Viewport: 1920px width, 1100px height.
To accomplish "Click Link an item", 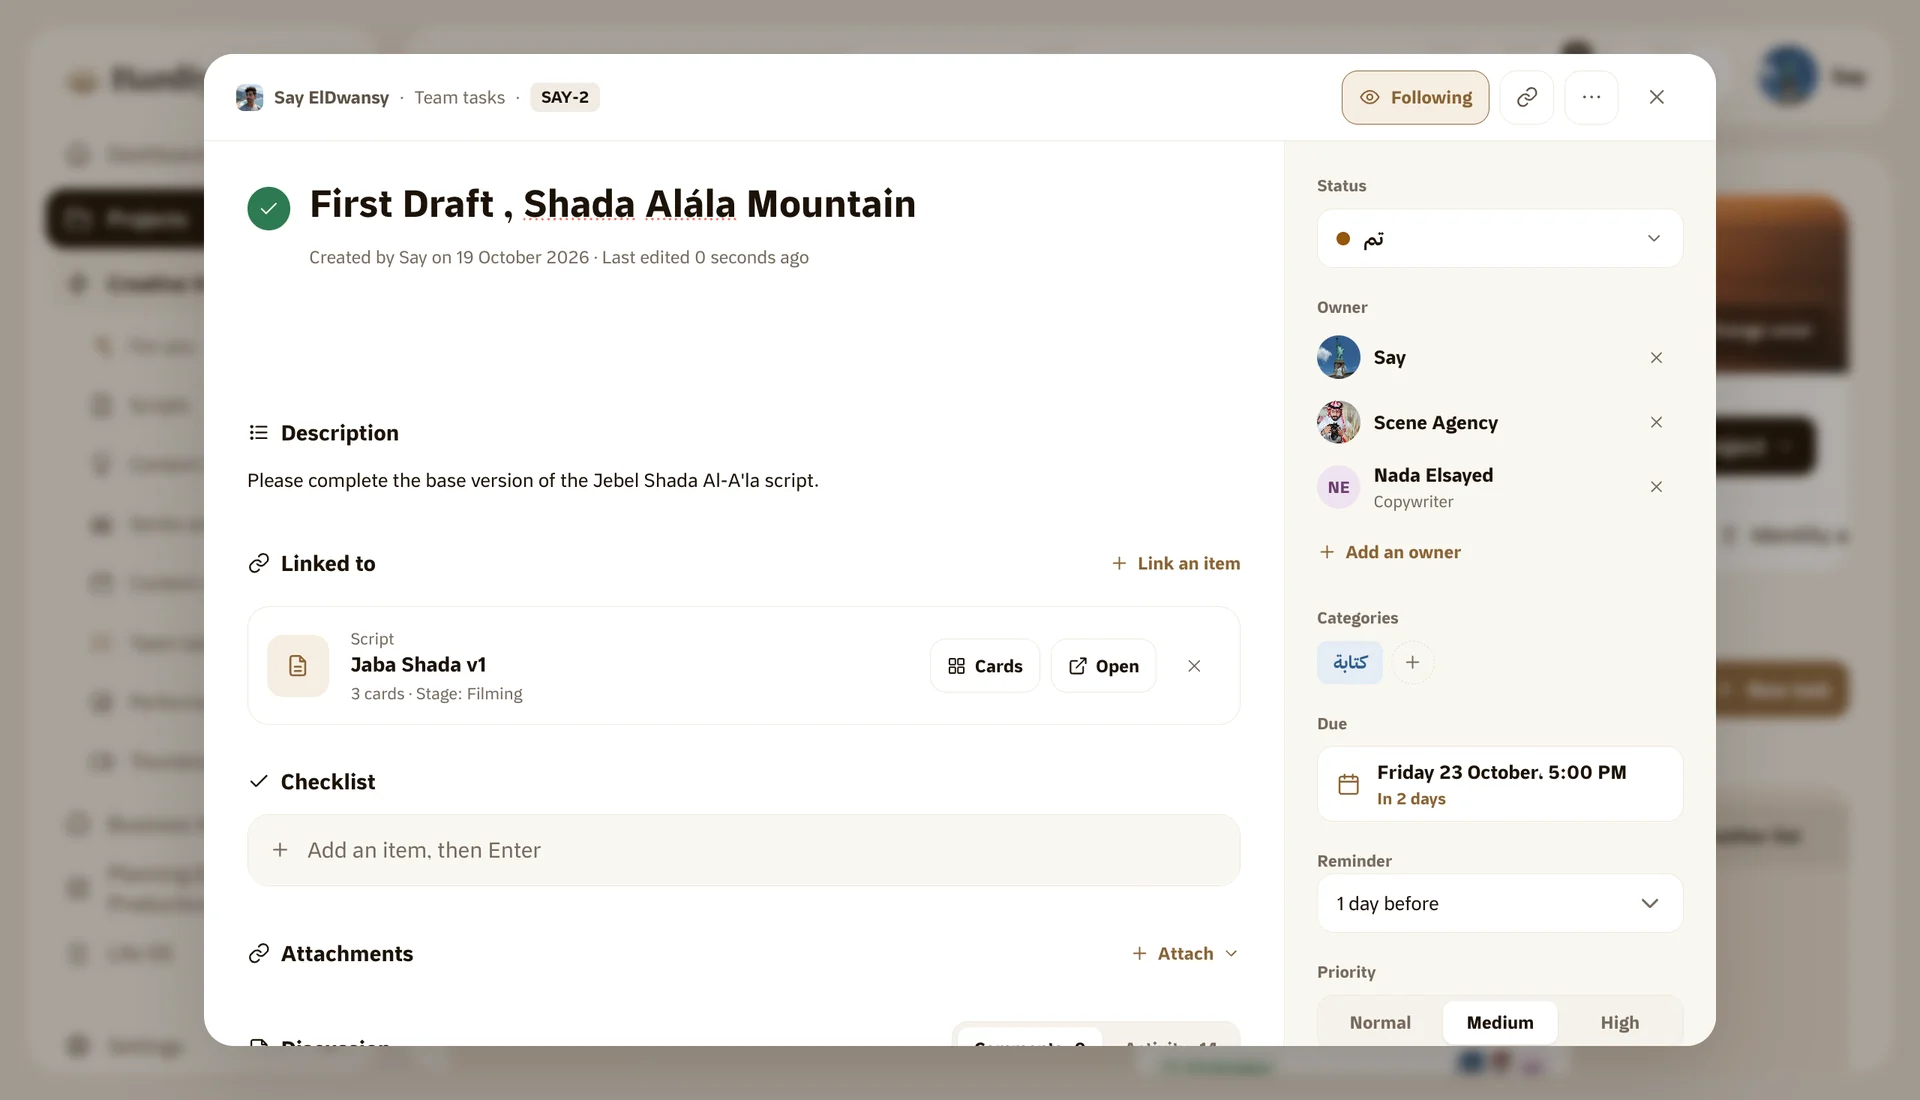I will [1176, 563].
